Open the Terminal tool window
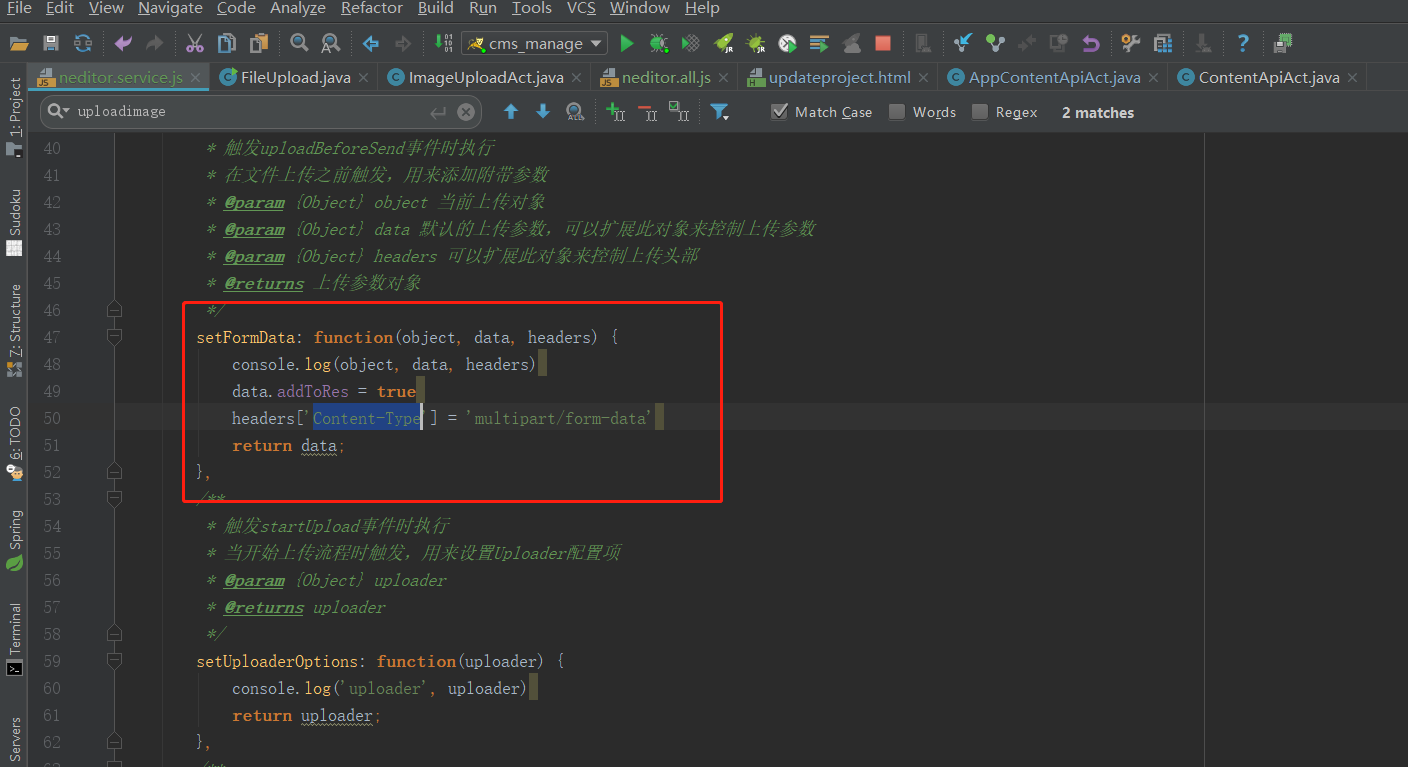Image resolution: width=1408 pixels, height=767 pixels. point(15,638)
